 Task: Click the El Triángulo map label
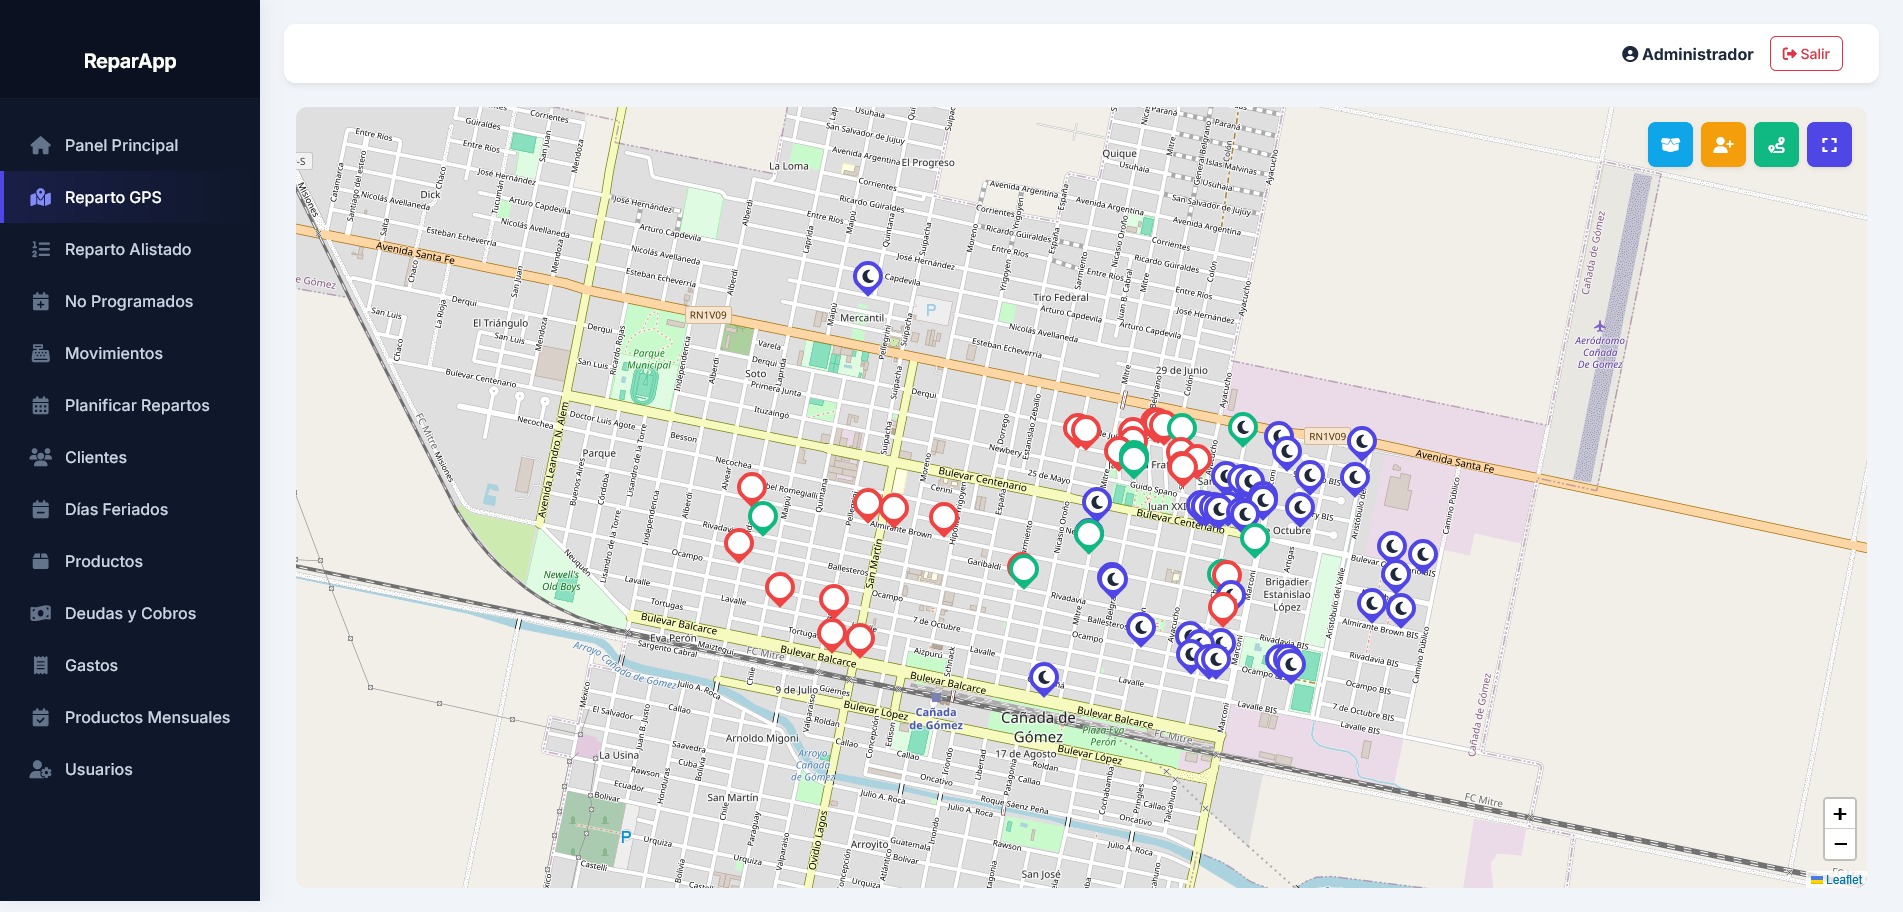(500, 323)
